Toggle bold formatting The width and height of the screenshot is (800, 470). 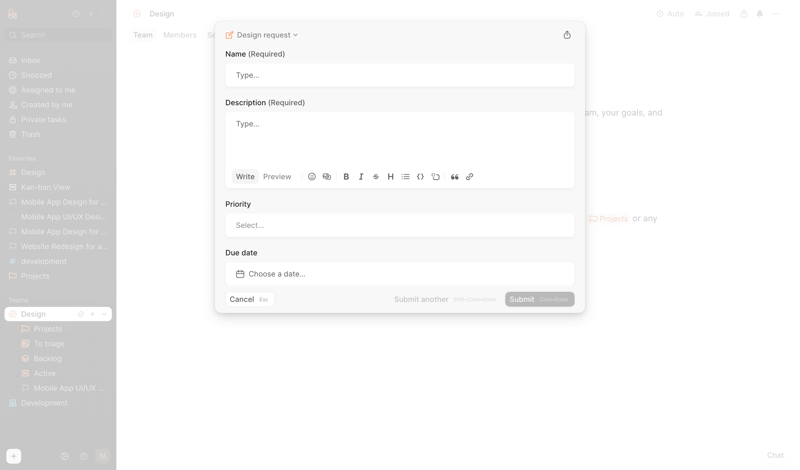point(346,177)
